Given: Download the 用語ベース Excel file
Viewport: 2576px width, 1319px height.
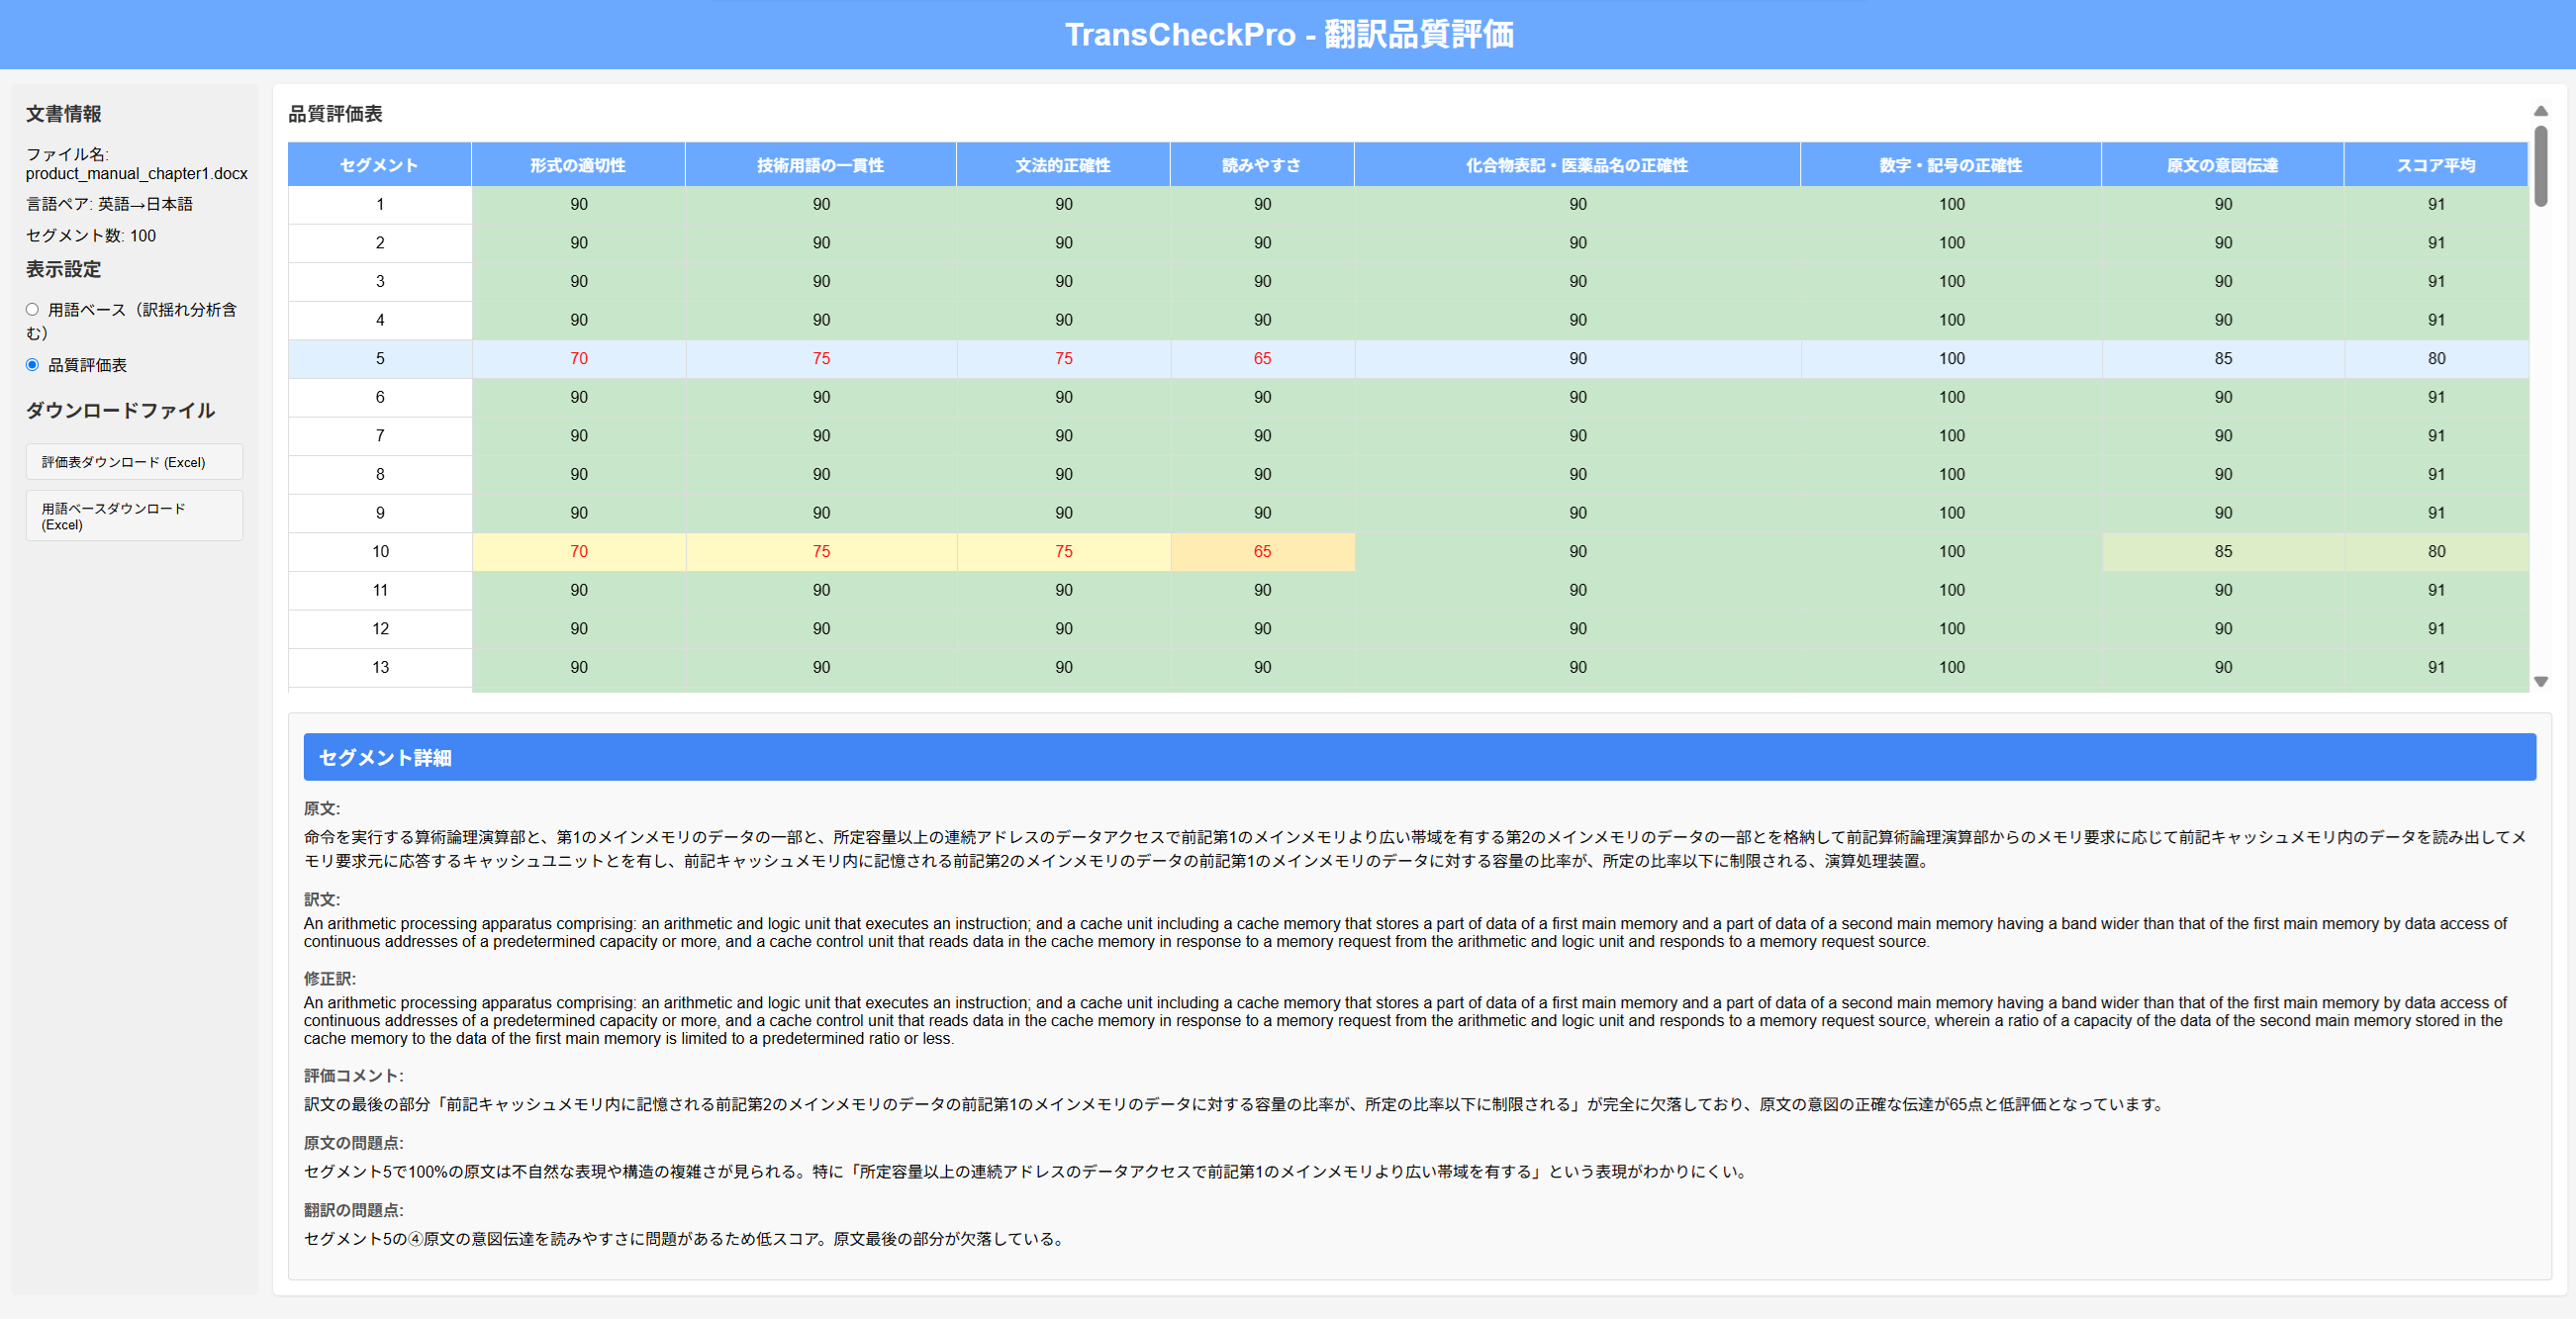Looking at the screenshot, I should (x=133, y=515).
